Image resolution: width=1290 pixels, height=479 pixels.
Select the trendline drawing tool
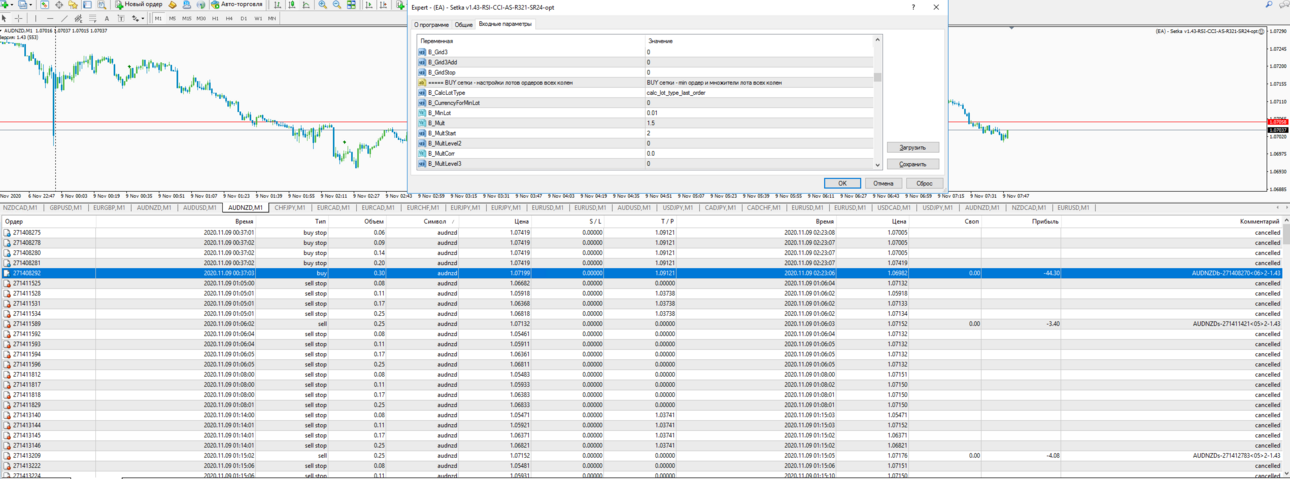[x=64, y=18]
